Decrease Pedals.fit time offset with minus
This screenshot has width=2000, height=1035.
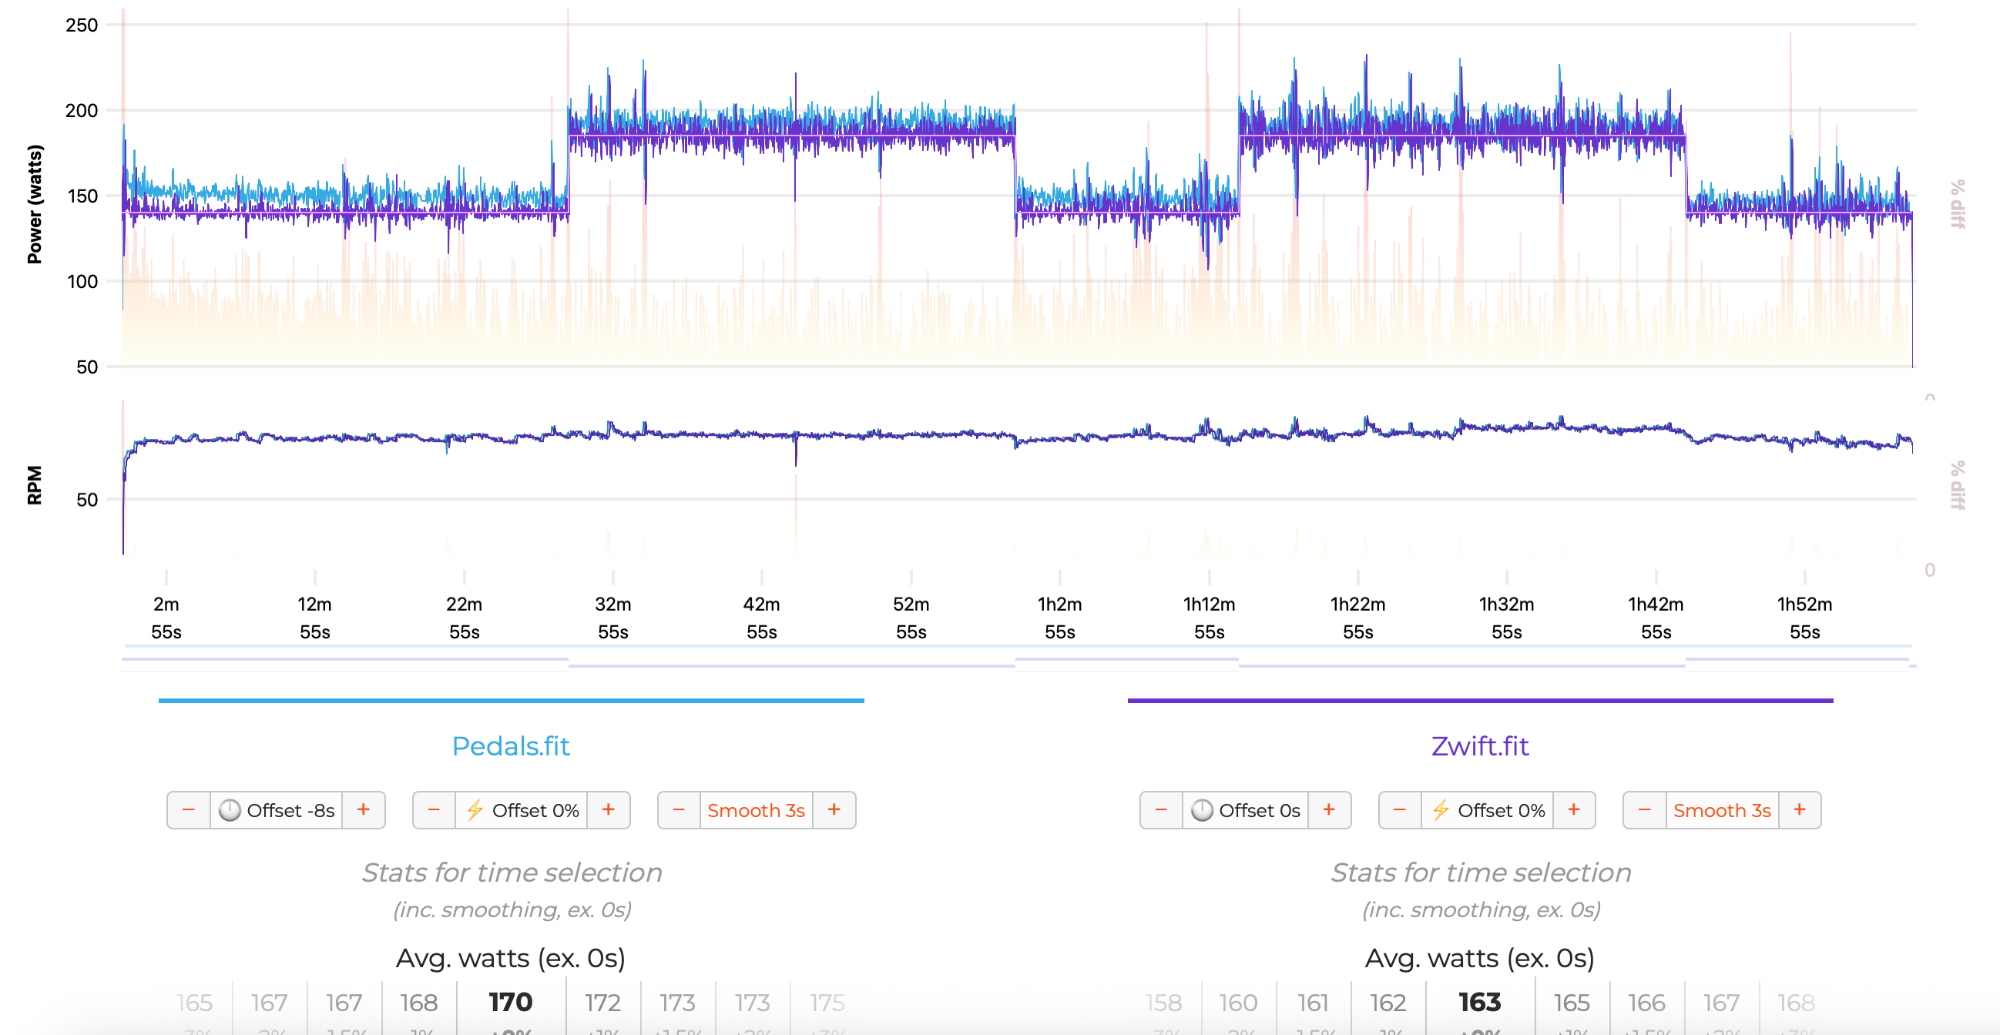[188, 810]
